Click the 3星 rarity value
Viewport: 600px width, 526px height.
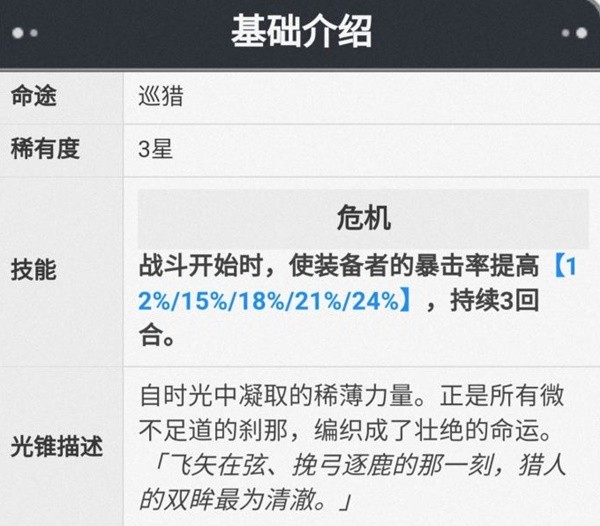click(155, 149)
